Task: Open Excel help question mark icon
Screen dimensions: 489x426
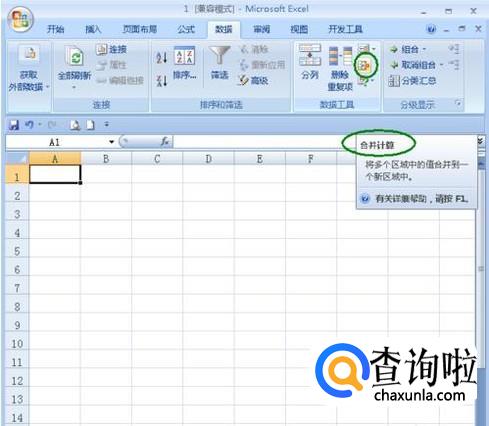Action: tap(431, 29)
